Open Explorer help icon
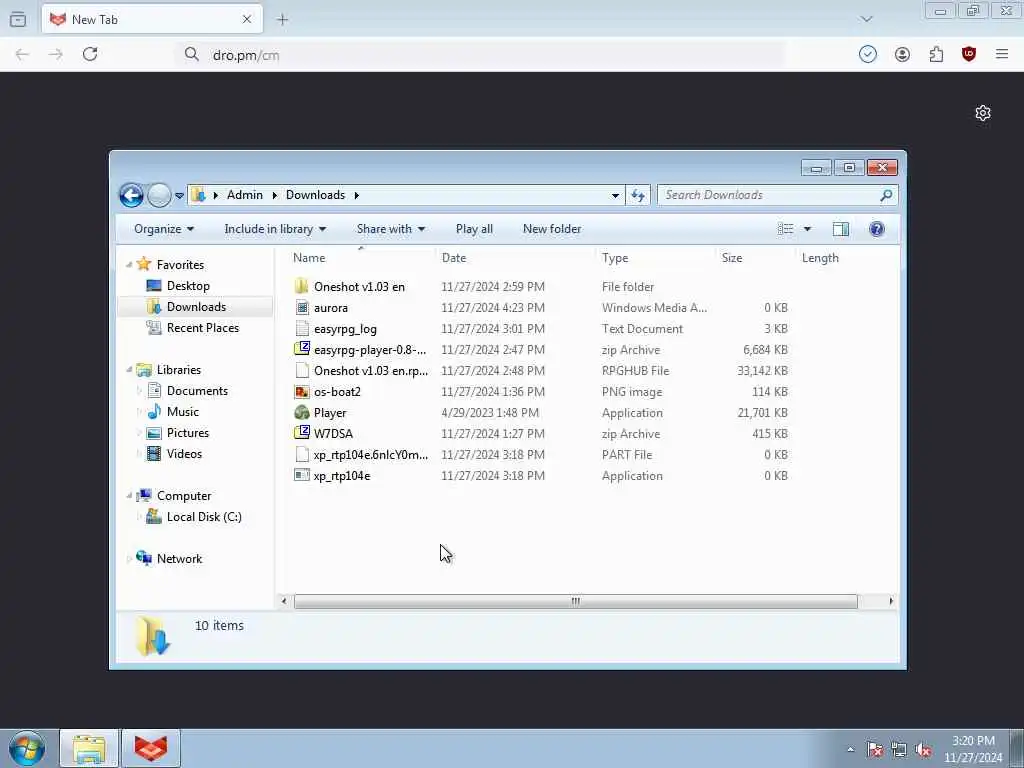Screen dimensions: 1024x768 [876, 229]
